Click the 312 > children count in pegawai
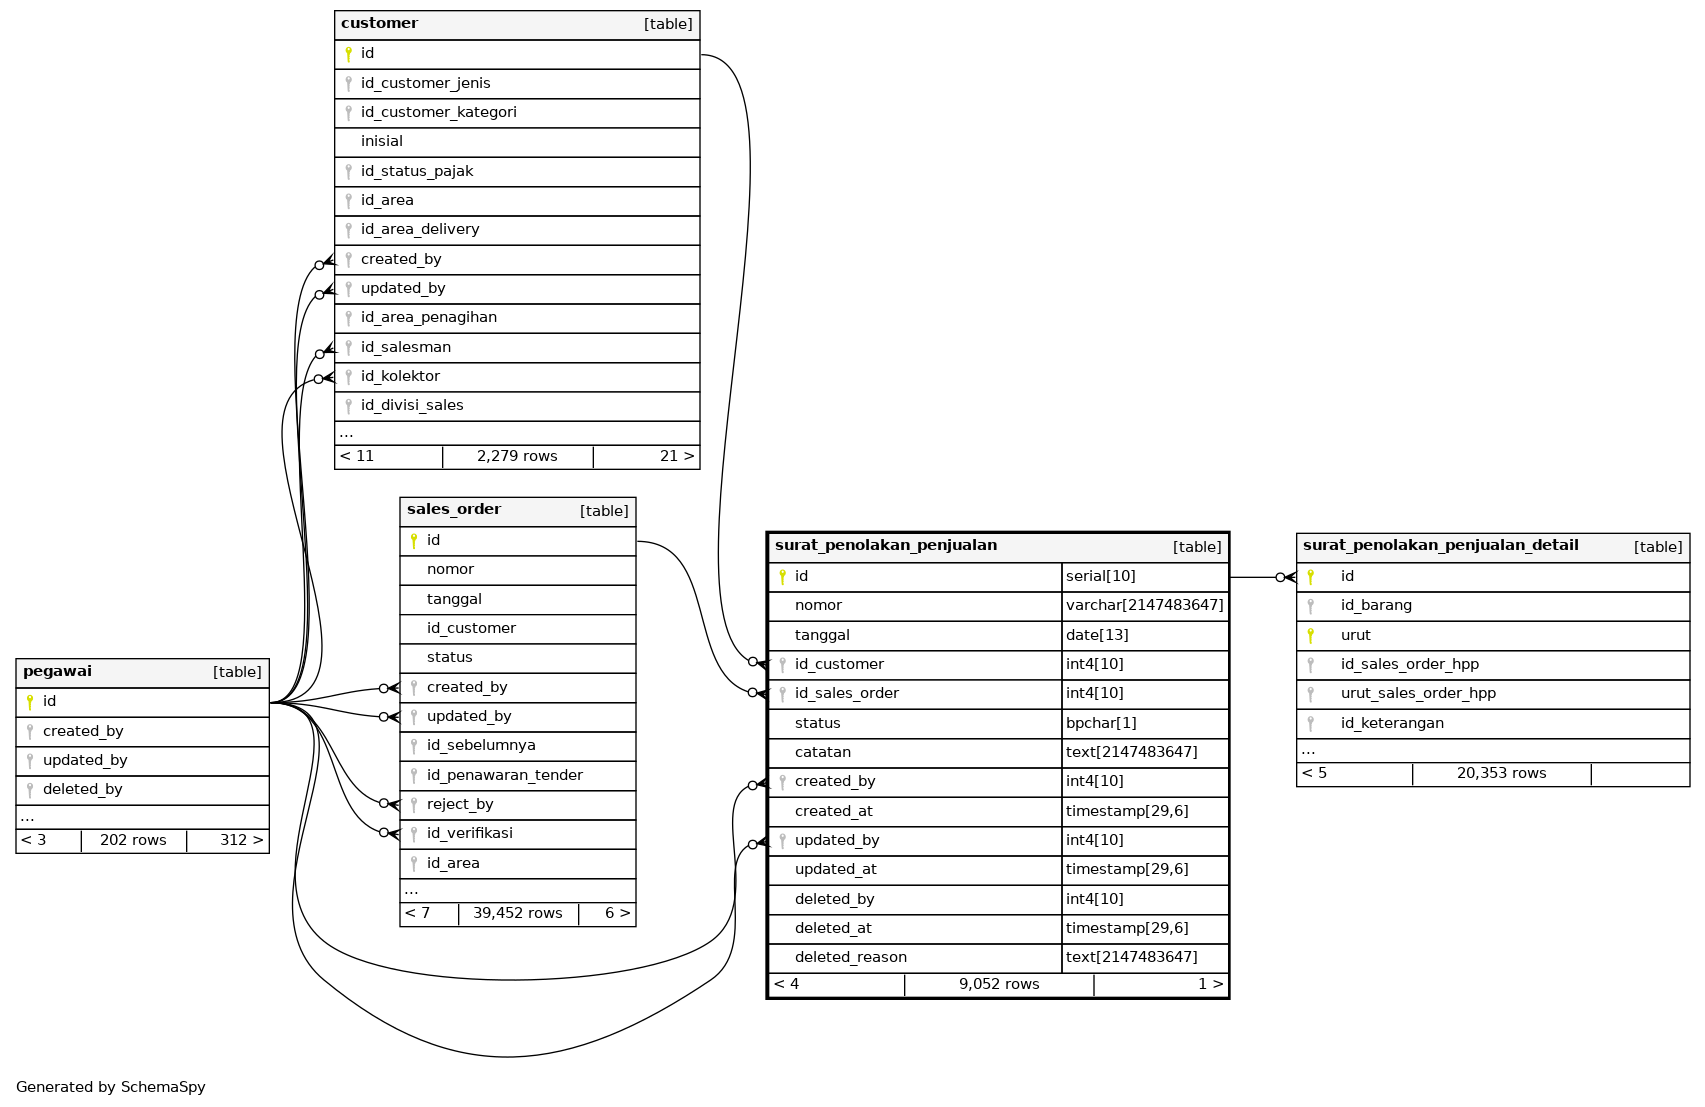This screenshot has width=1705, height=1107. pyautogui.click(x=241, y=840)
